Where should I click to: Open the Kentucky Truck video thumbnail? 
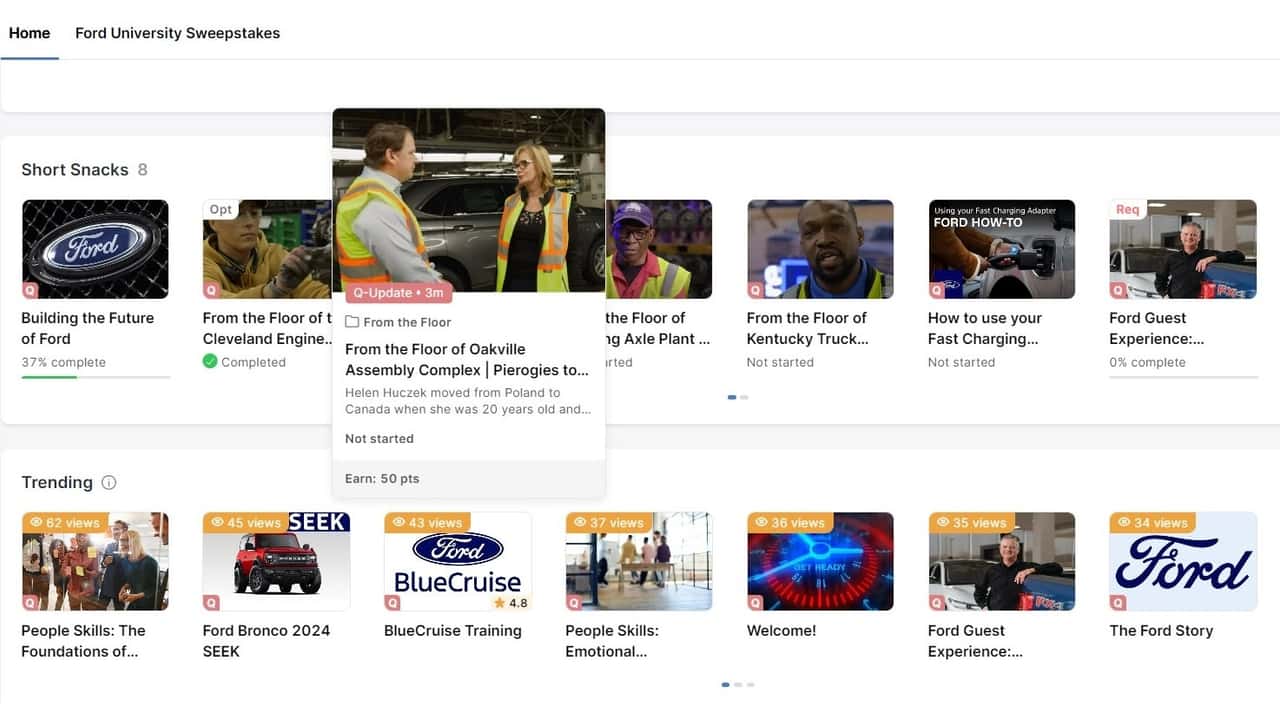821,249
